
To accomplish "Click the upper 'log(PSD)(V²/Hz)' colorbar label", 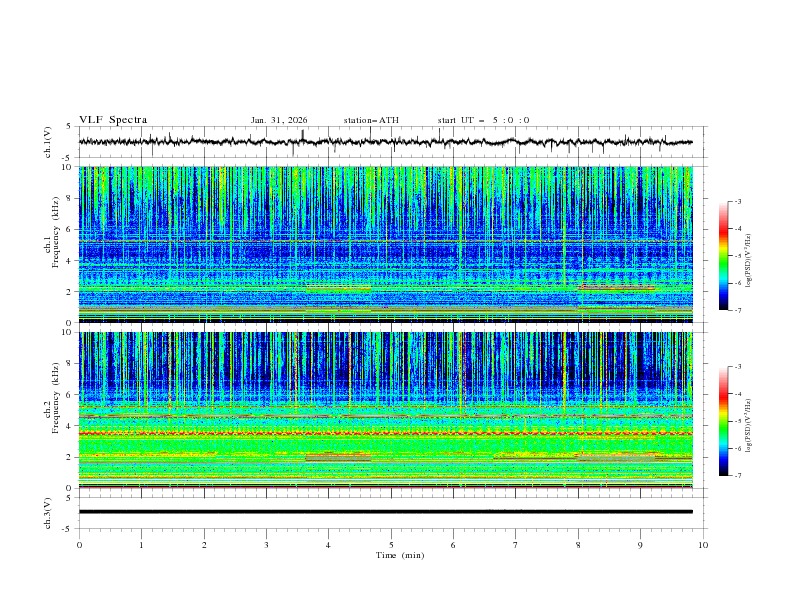I will pyautogui.click(x=749, y=261).
